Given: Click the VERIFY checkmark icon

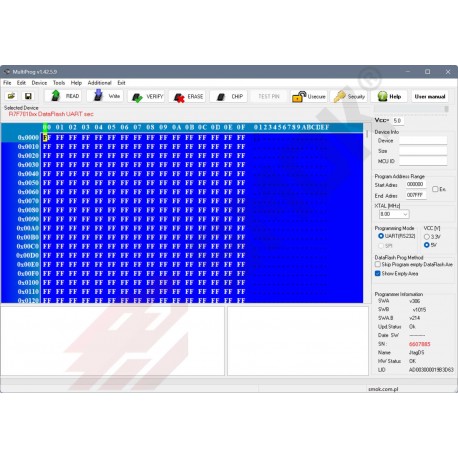Looking at the screenshot, I should click(137, 97).
